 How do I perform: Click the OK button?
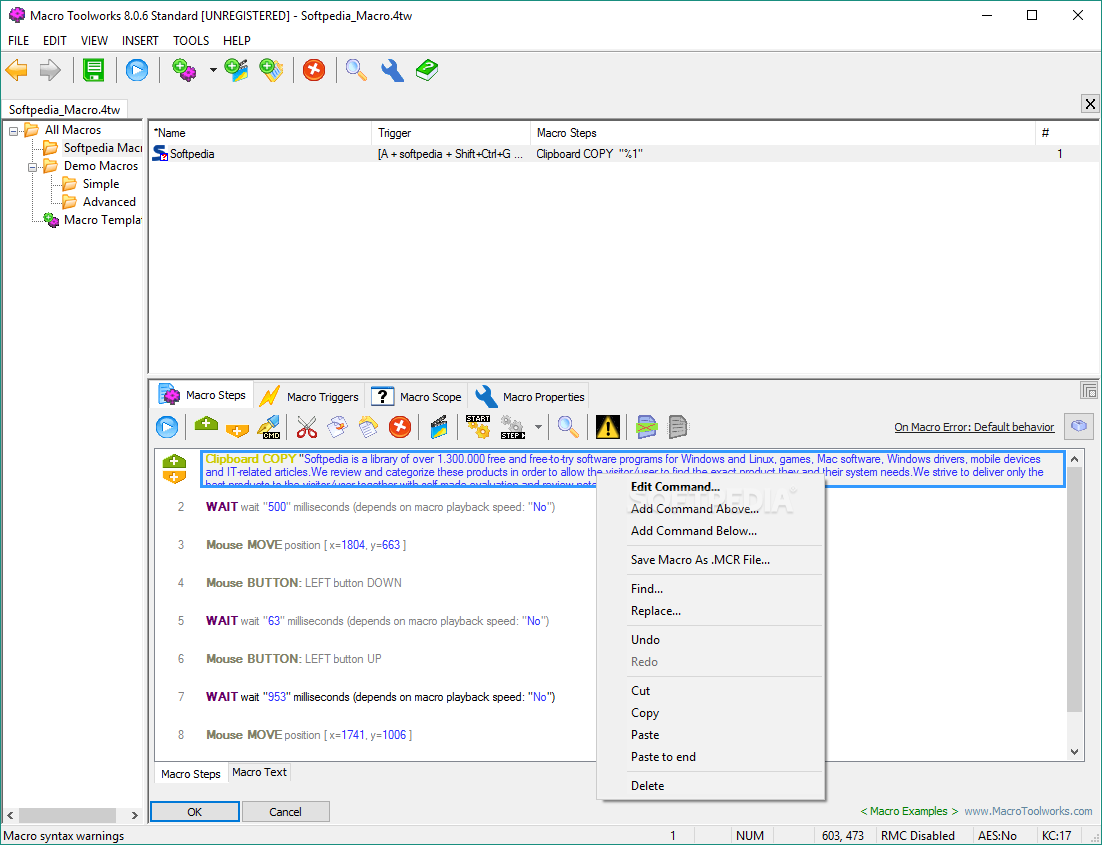click(x=195, y=811)
